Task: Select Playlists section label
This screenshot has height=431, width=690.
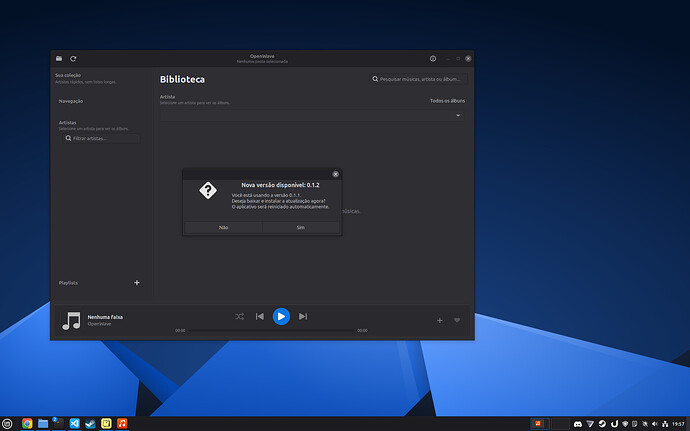Action: coord(68,283)
